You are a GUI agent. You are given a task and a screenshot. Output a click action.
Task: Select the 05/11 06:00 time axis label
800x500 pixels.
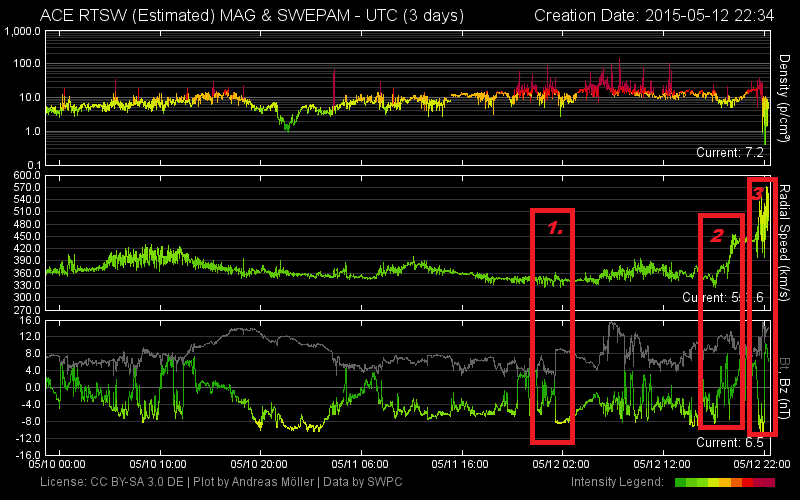(360, 464)
